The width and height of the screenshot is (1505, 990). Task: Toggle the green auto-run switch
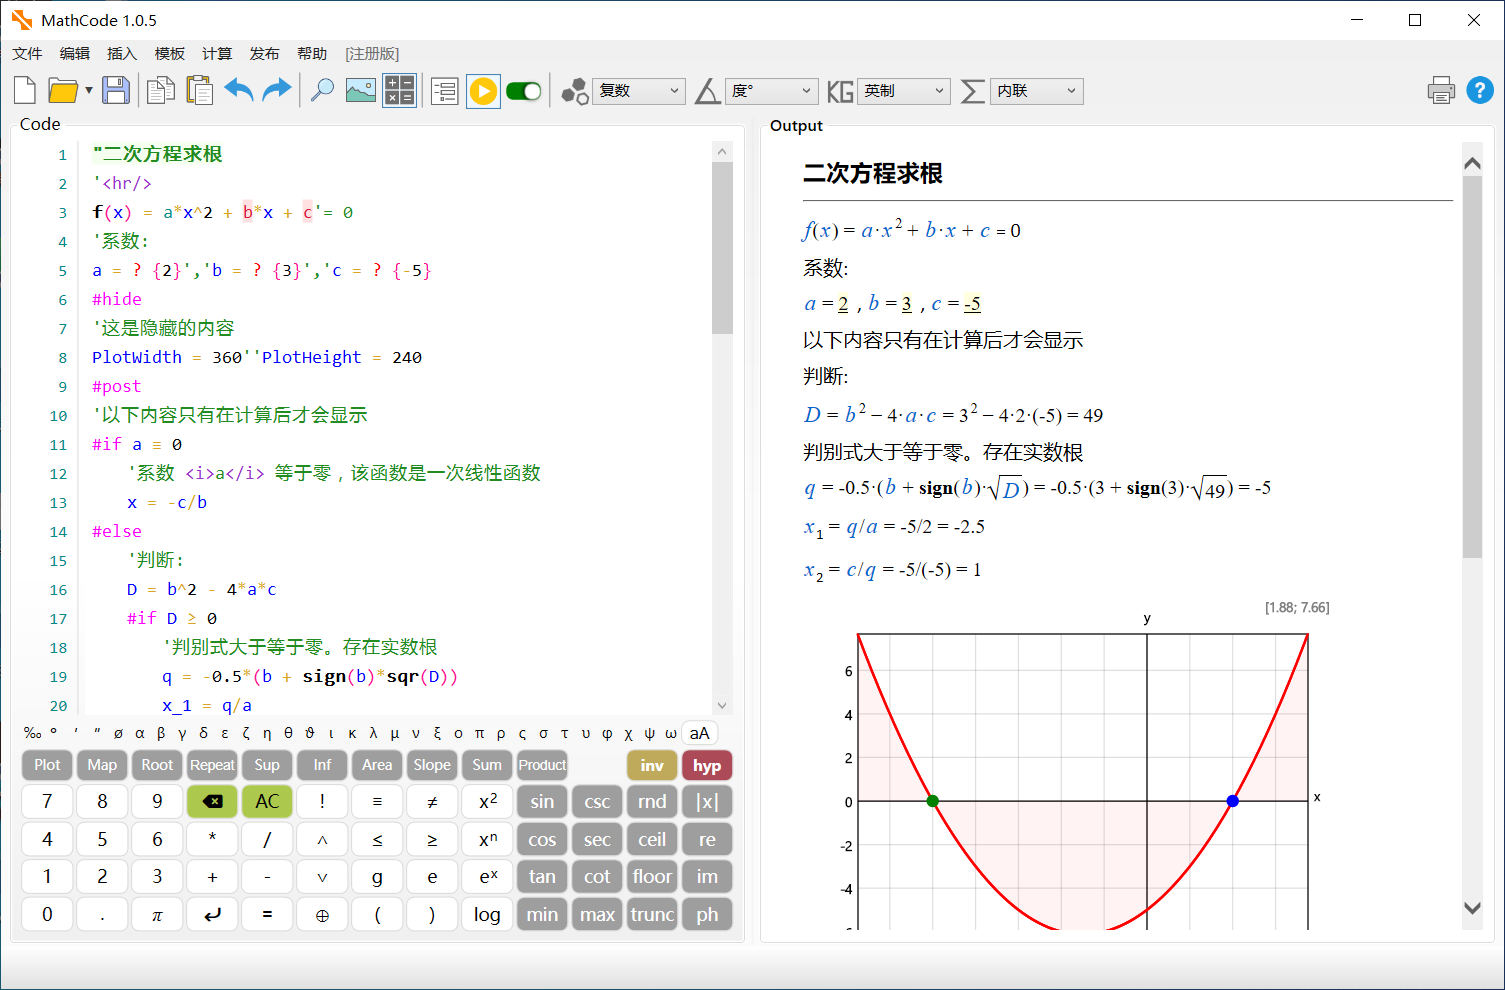[524, 91]
